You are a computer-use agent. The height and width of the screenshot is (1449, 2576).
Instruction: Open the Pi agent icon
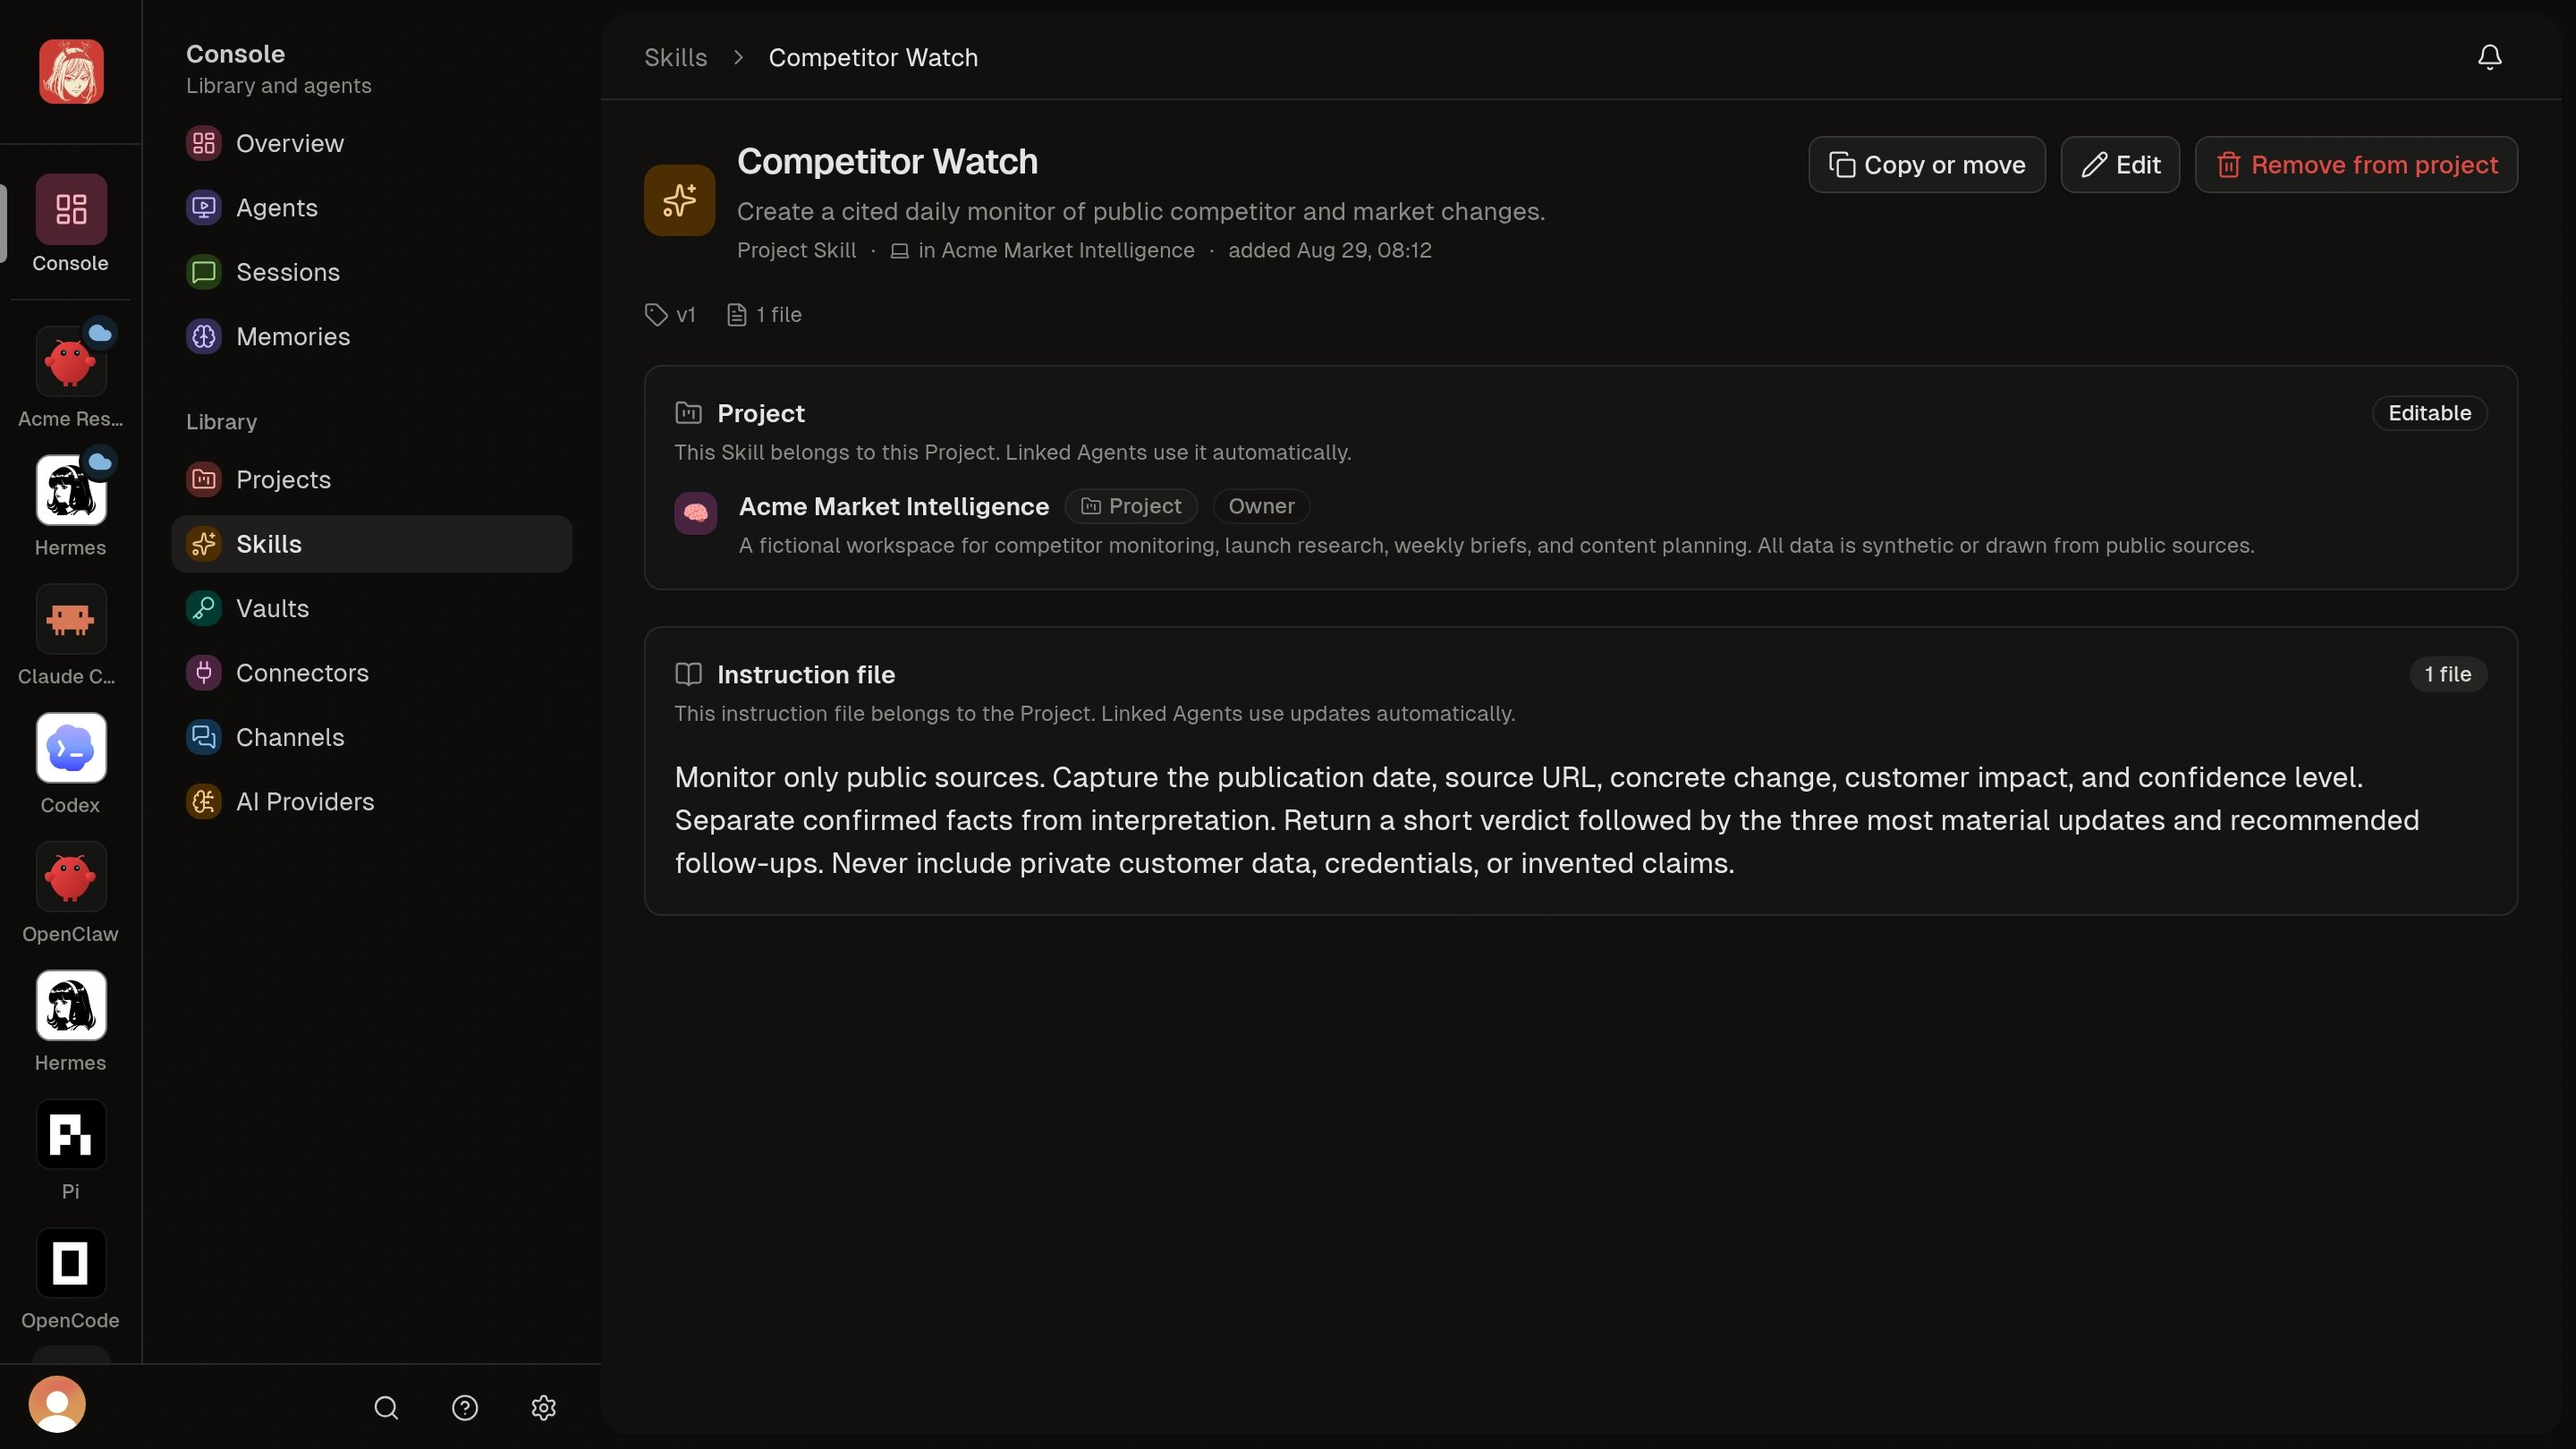point(71,1134)
